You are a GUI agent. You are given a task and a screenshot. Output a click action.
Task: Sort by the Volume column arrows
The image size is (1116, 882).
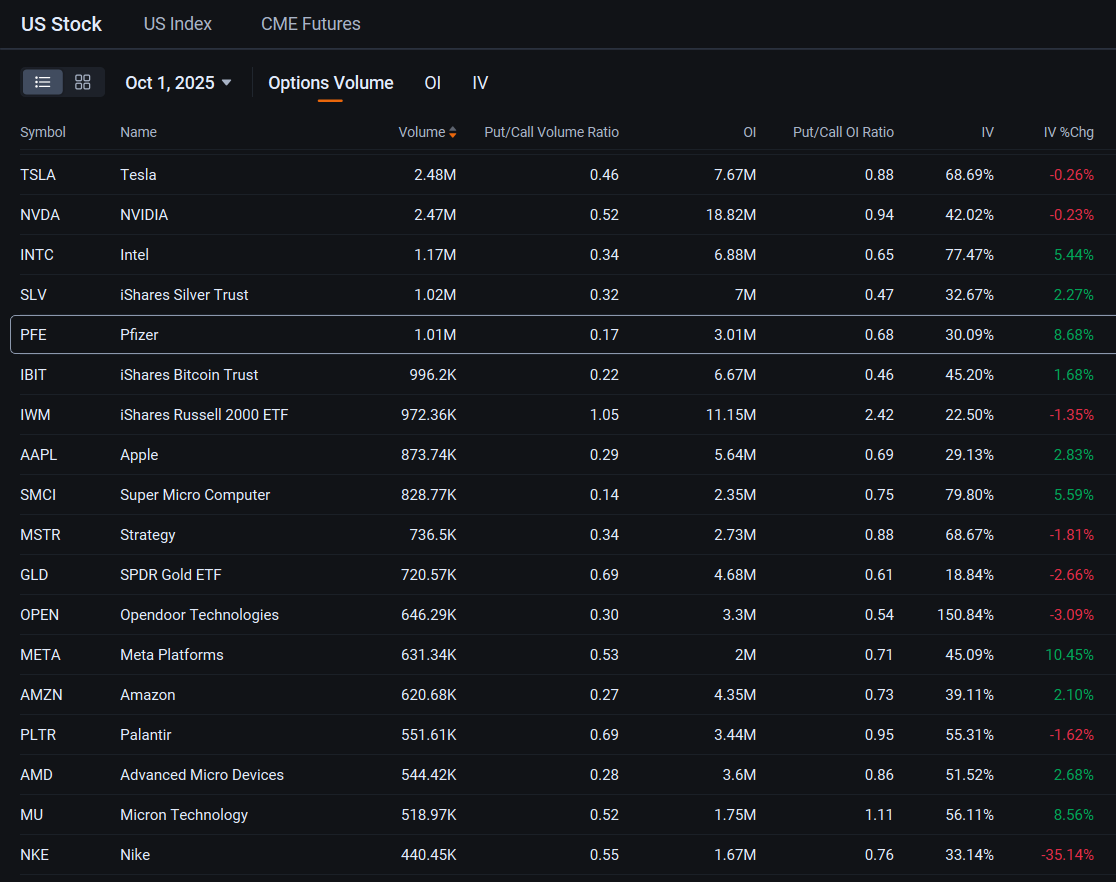pyautogui.click(x=453, y=132)
